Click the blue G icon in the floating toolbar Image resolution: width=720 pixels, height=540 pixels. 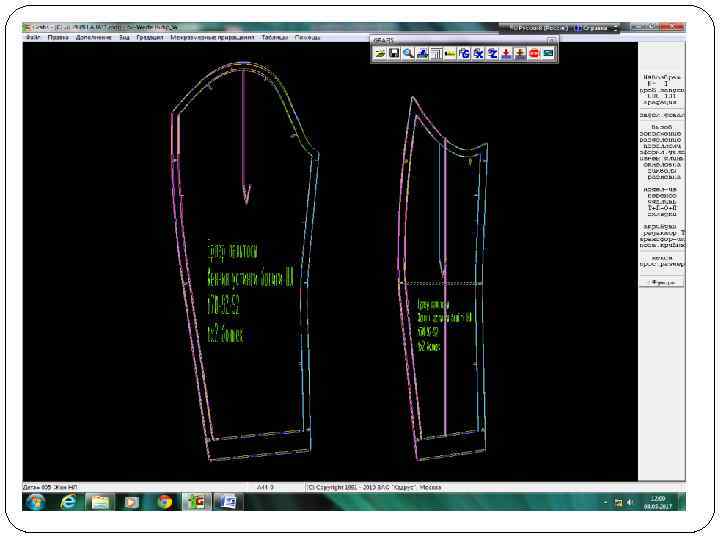click(464, 54)
